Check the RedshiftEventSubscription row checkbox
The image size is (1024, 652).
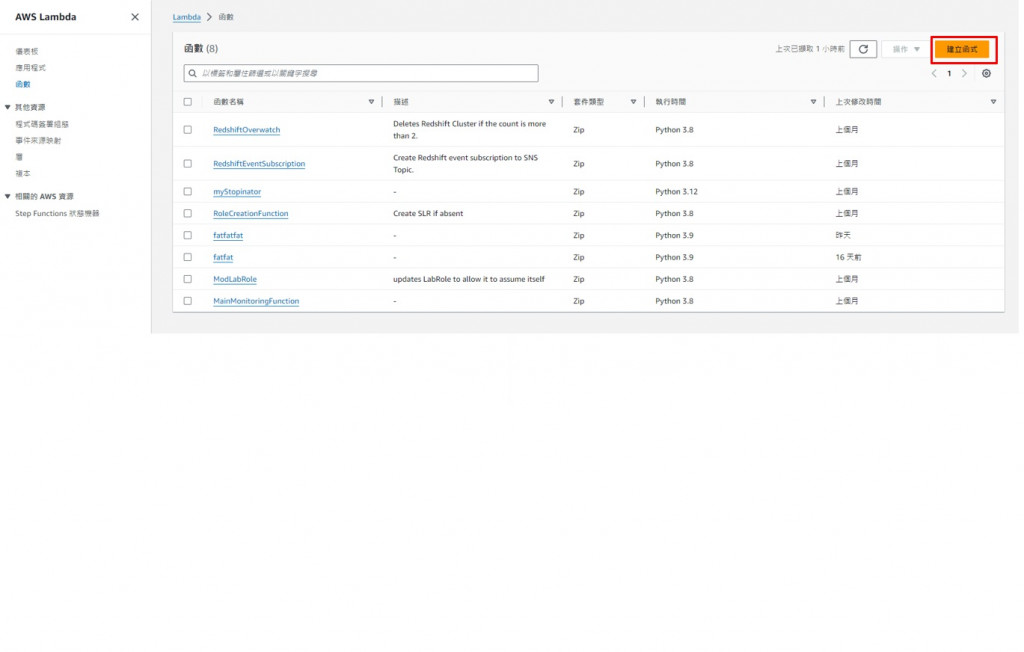[x=187, y=163]
